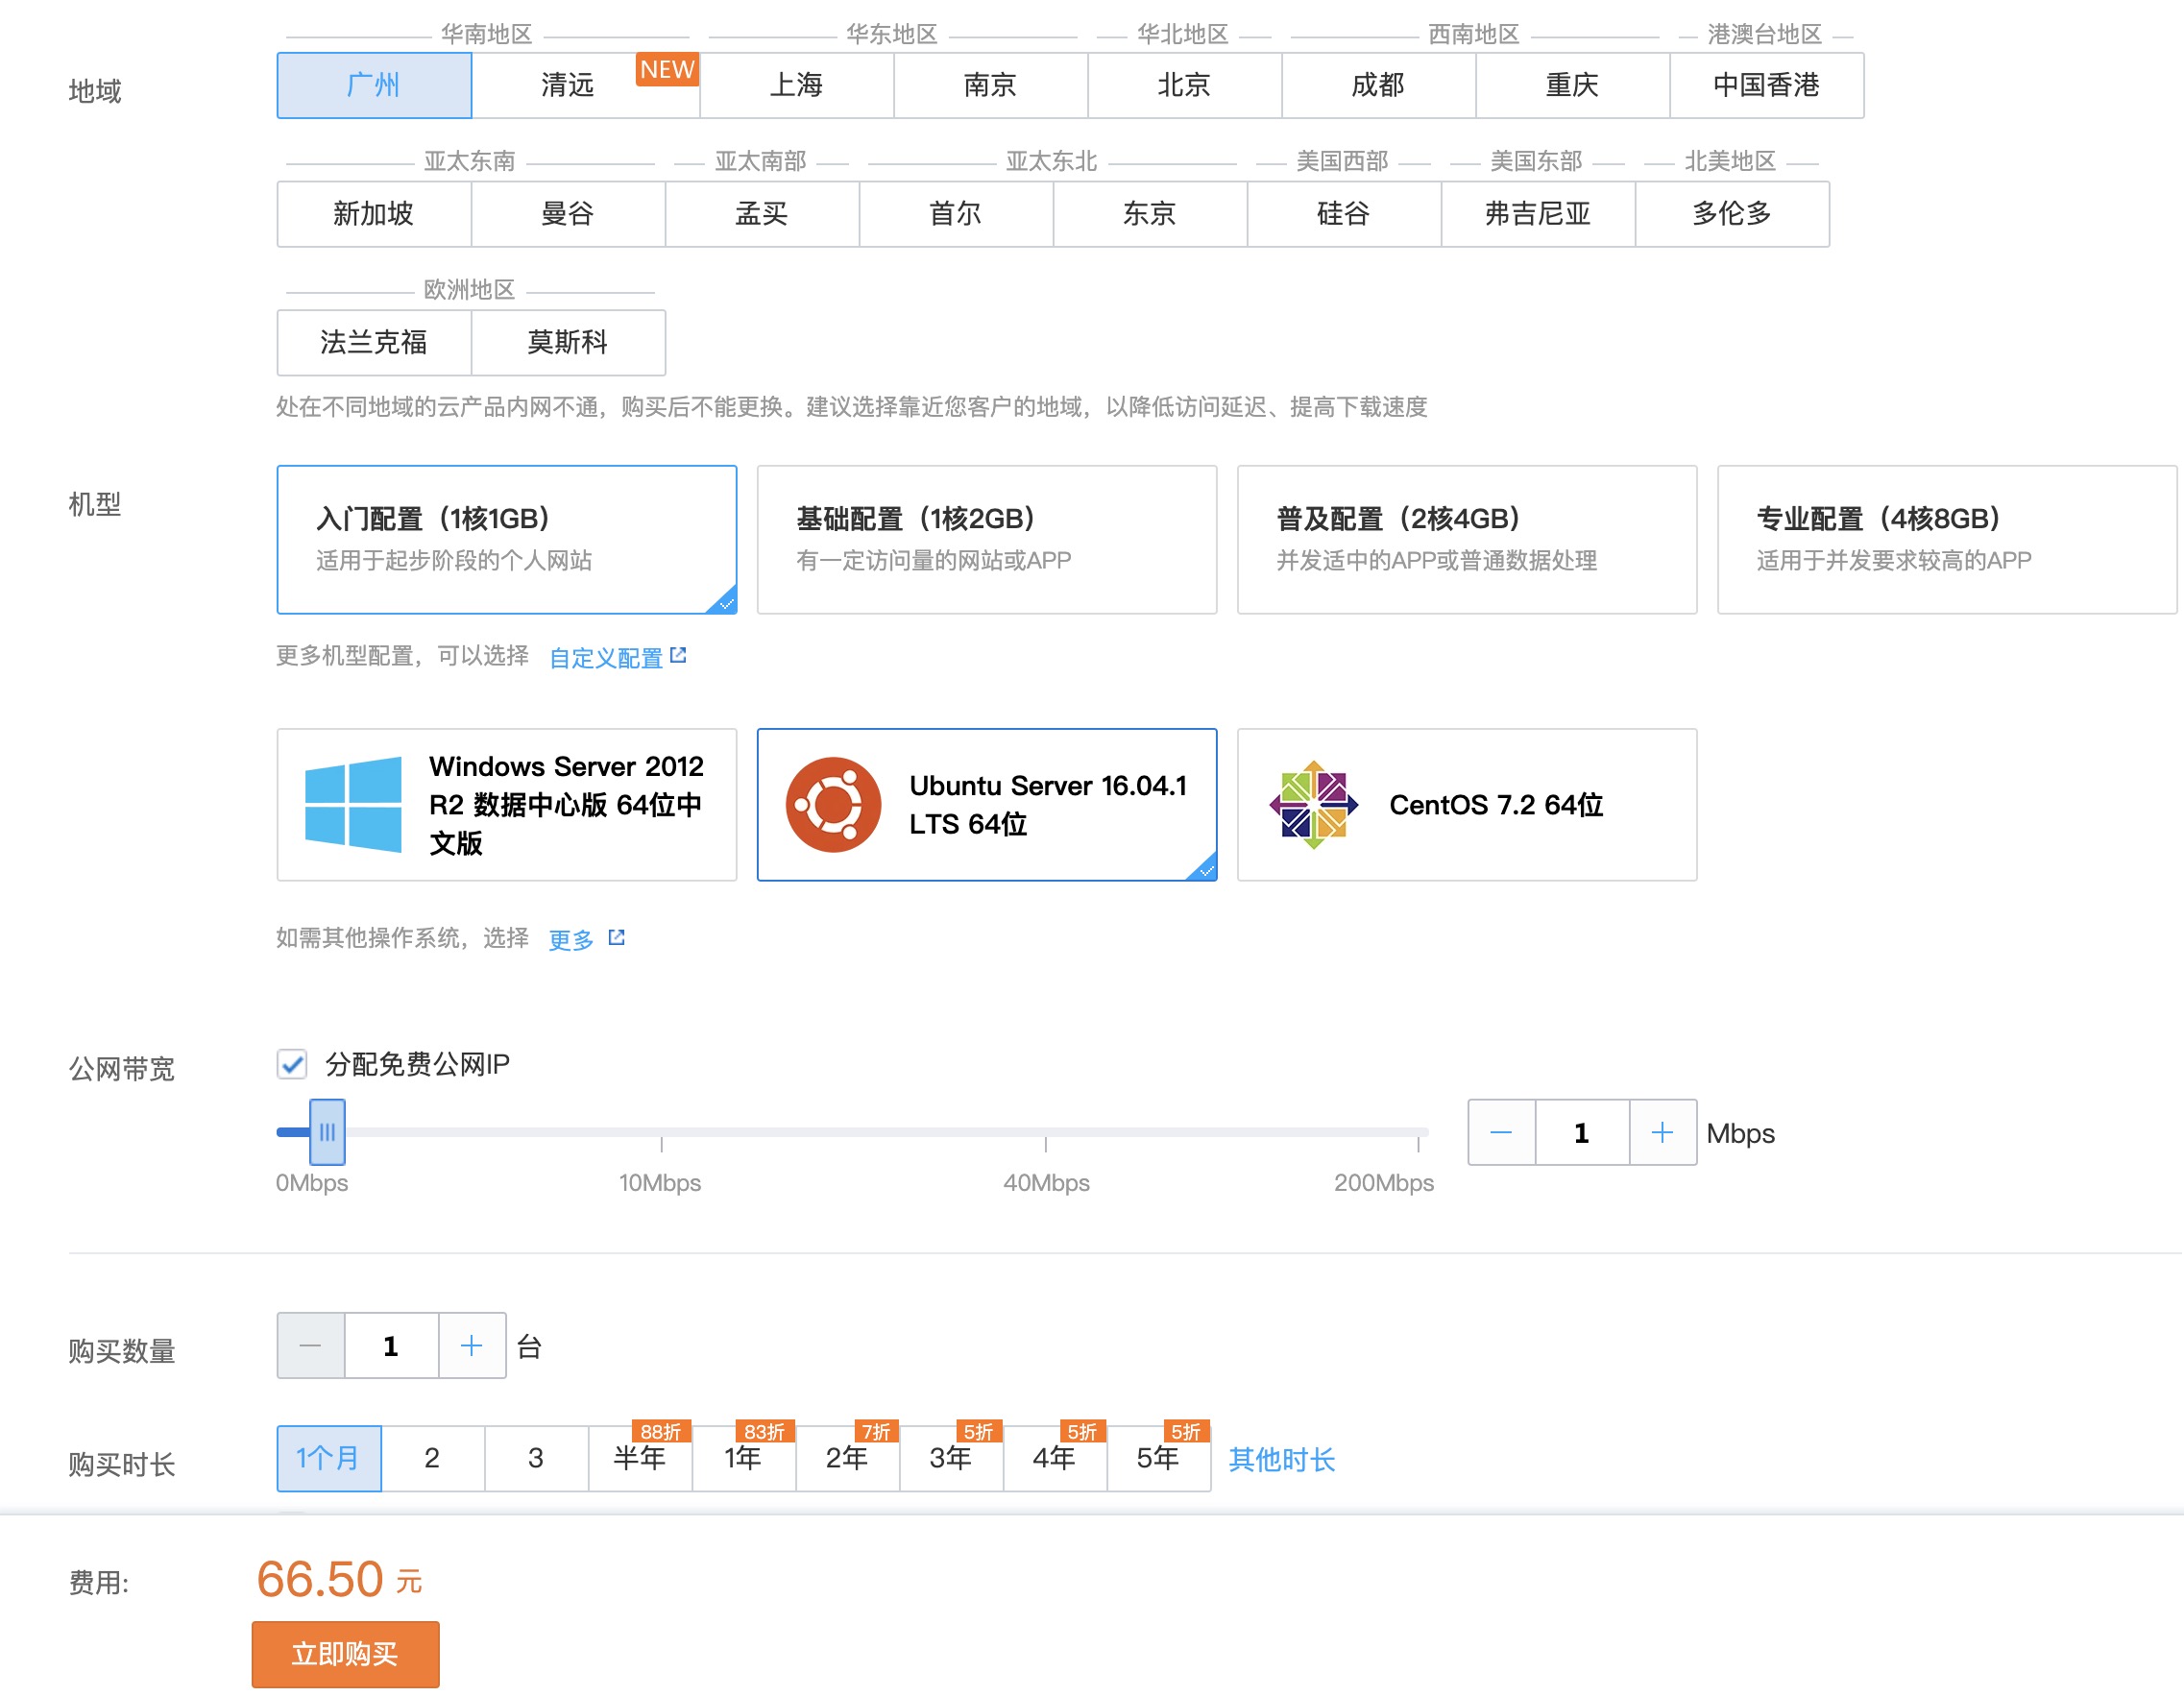Image resolution: width=2184 pixels, height=1696 pixels.
Task: Select 专业配置（4核8GB）machine type
Action: coord(1947,539)
